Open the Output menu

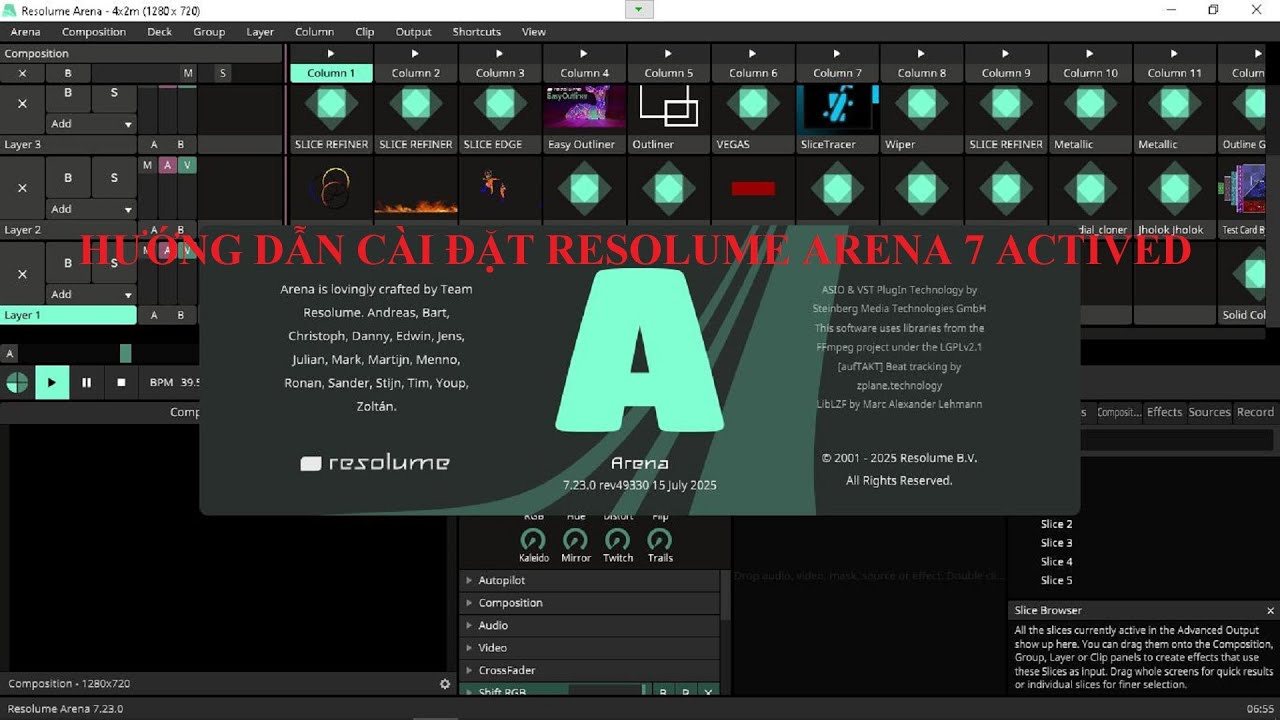pos(414,32)
